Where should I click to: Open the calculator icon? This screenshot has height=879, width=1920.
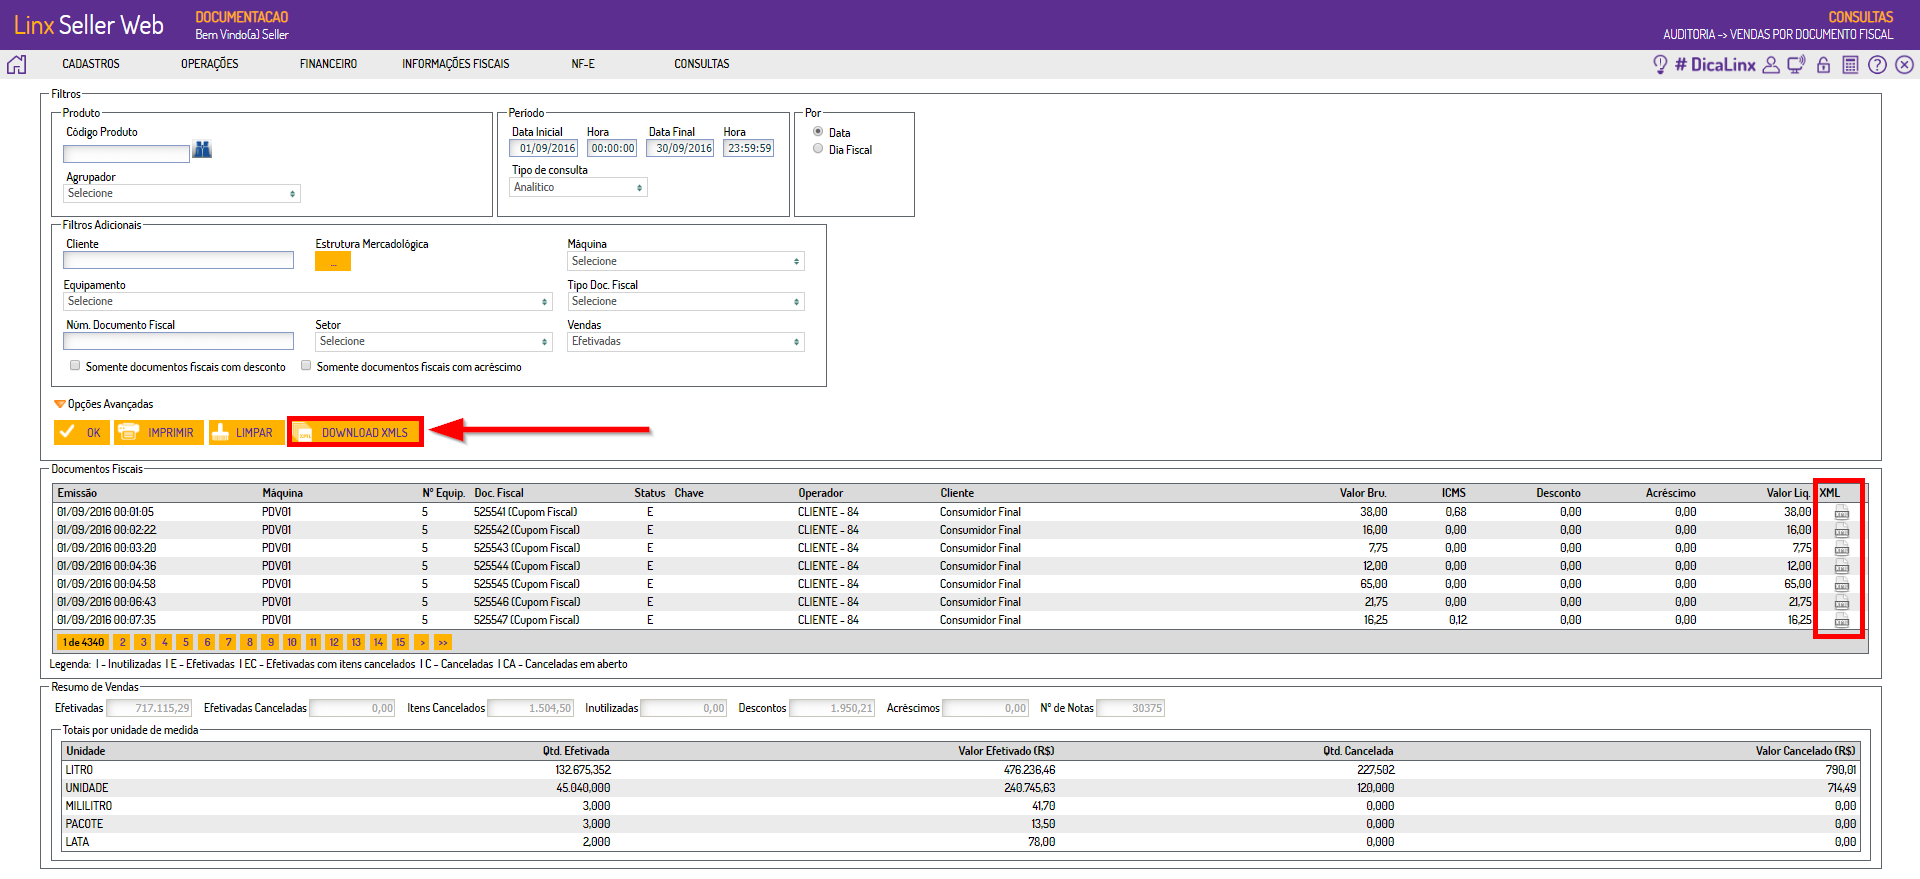(1850, 65)
